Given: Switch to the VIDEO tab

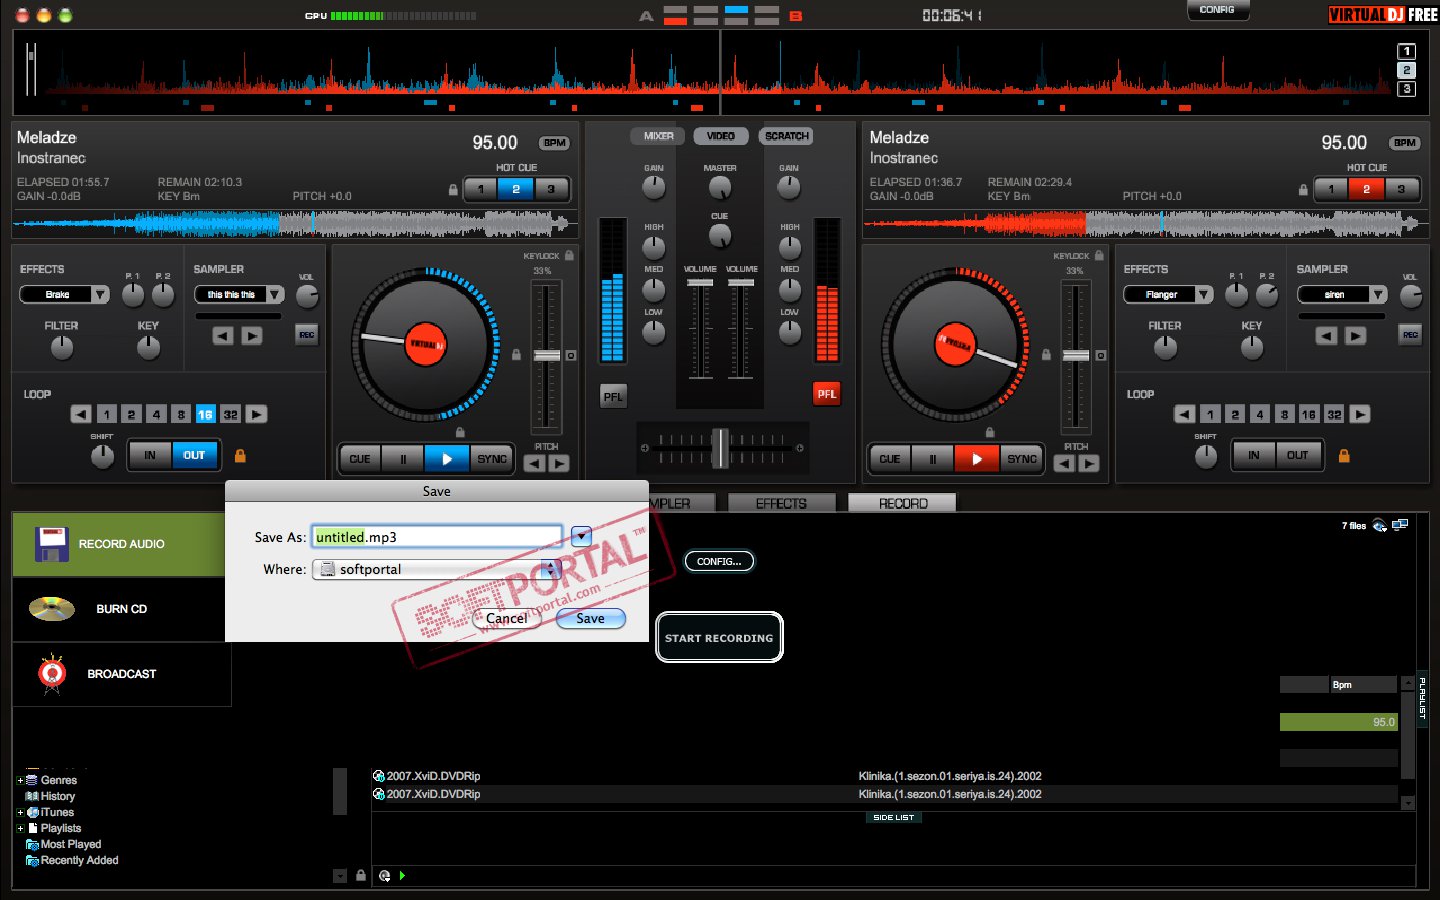Looking at the screenshot, I should [x=721, y=136].
